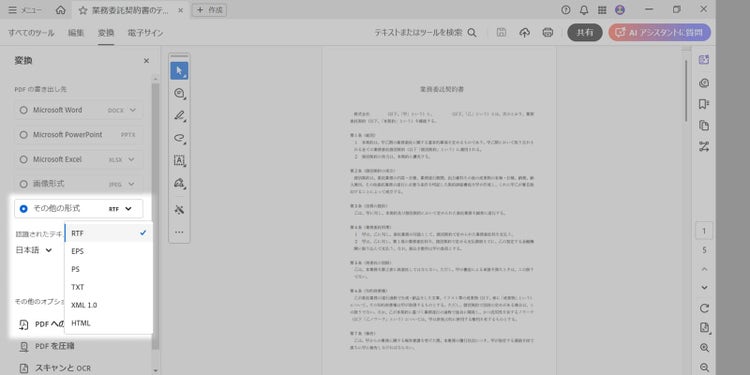Click the PDF を圧縮 option
This screenshot has height=375, width=750.
[x=55, y=346]
